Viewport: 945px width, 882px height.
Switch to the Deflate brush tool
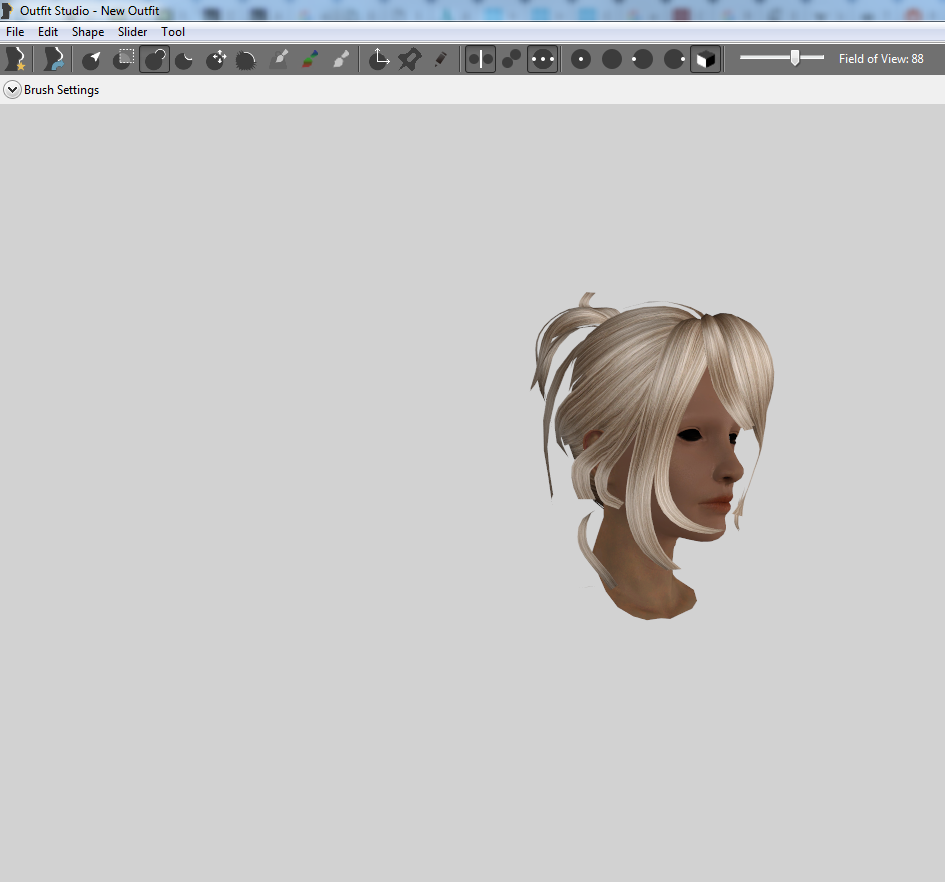(x=184, y=59)
